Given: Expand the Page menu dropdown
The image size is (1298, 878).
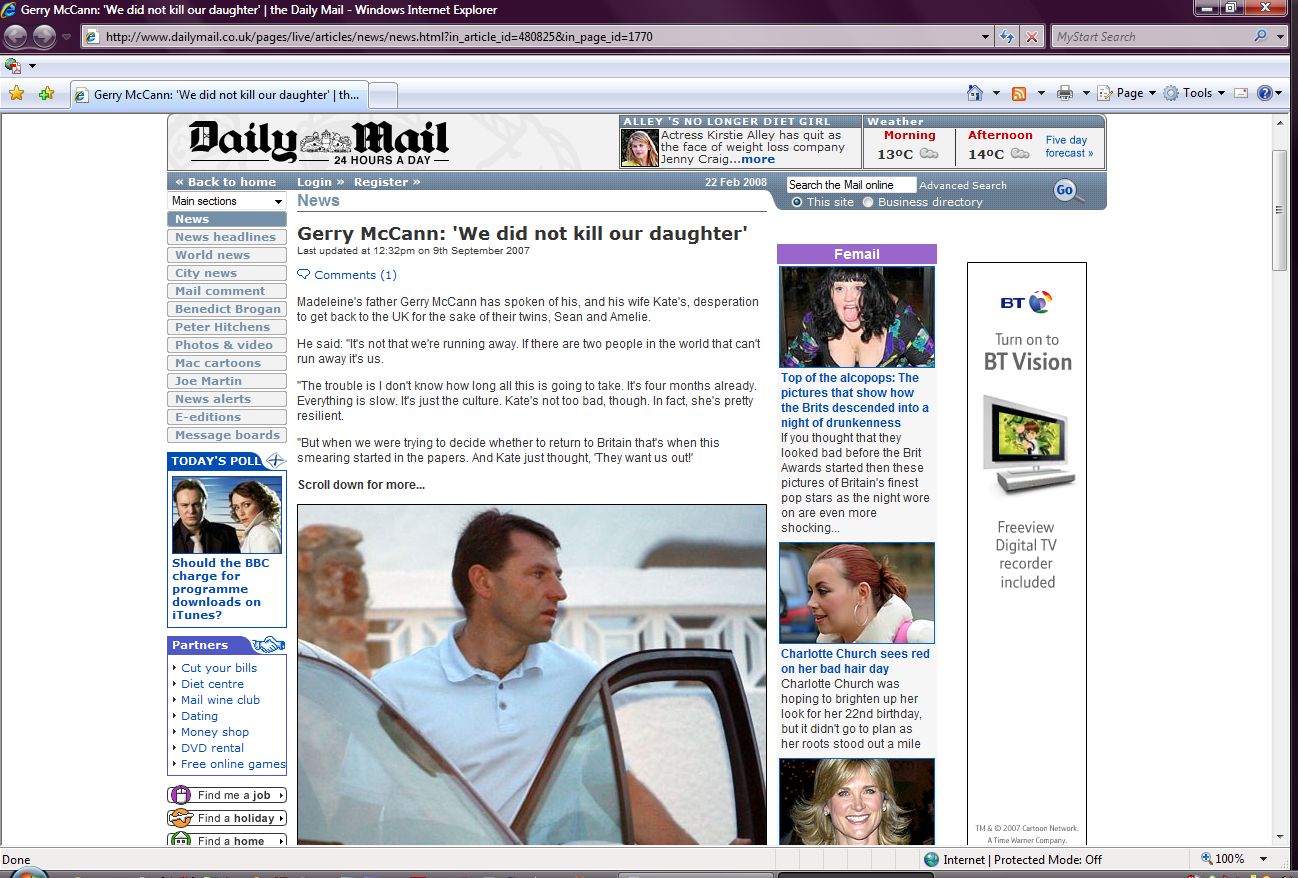Looking at the screenshot, I should pyautogui.click(x=1127, y=93).
